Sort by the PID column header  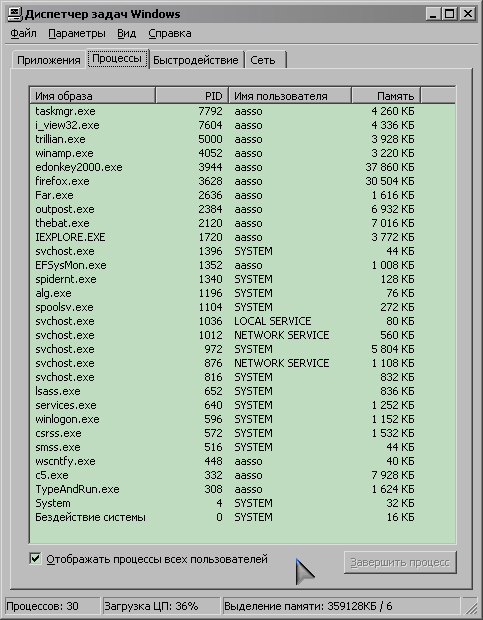point(192,96)
